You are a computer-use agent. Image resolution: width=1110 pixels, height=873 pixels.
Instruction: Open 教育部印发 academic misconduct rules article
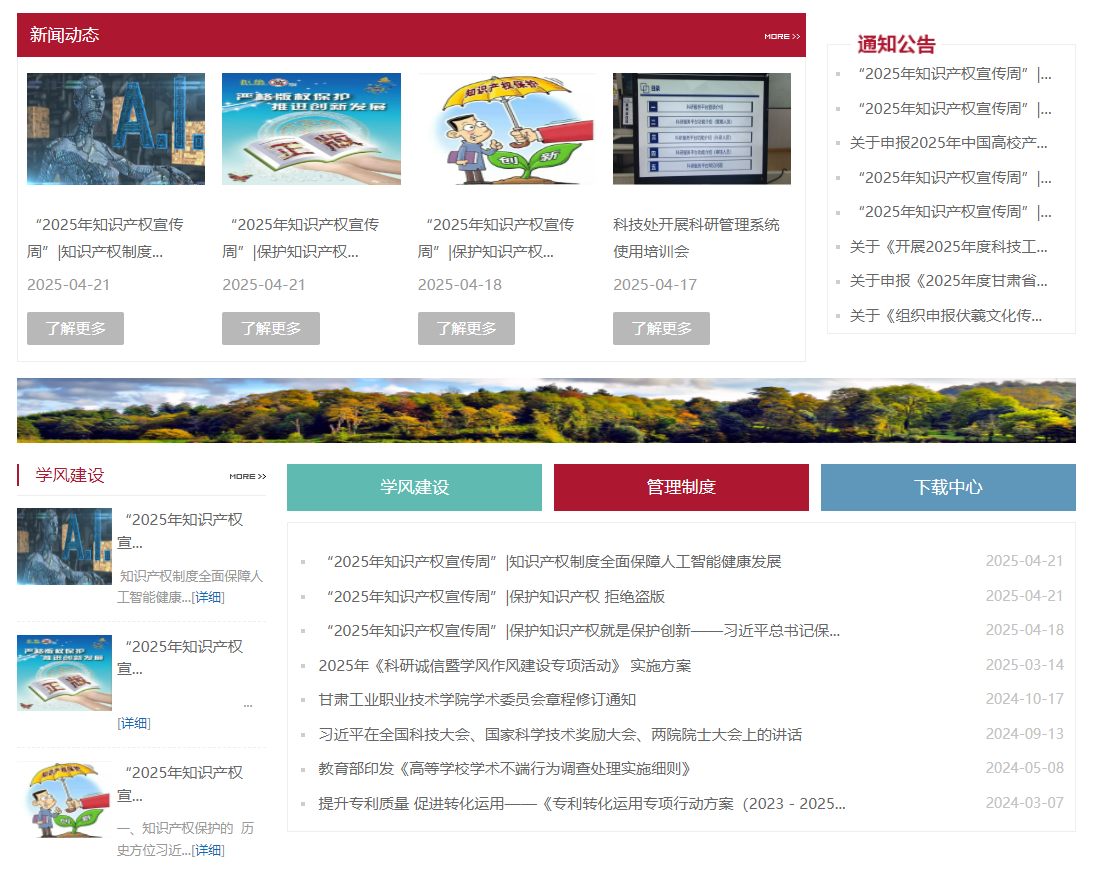tap(504, 769)
